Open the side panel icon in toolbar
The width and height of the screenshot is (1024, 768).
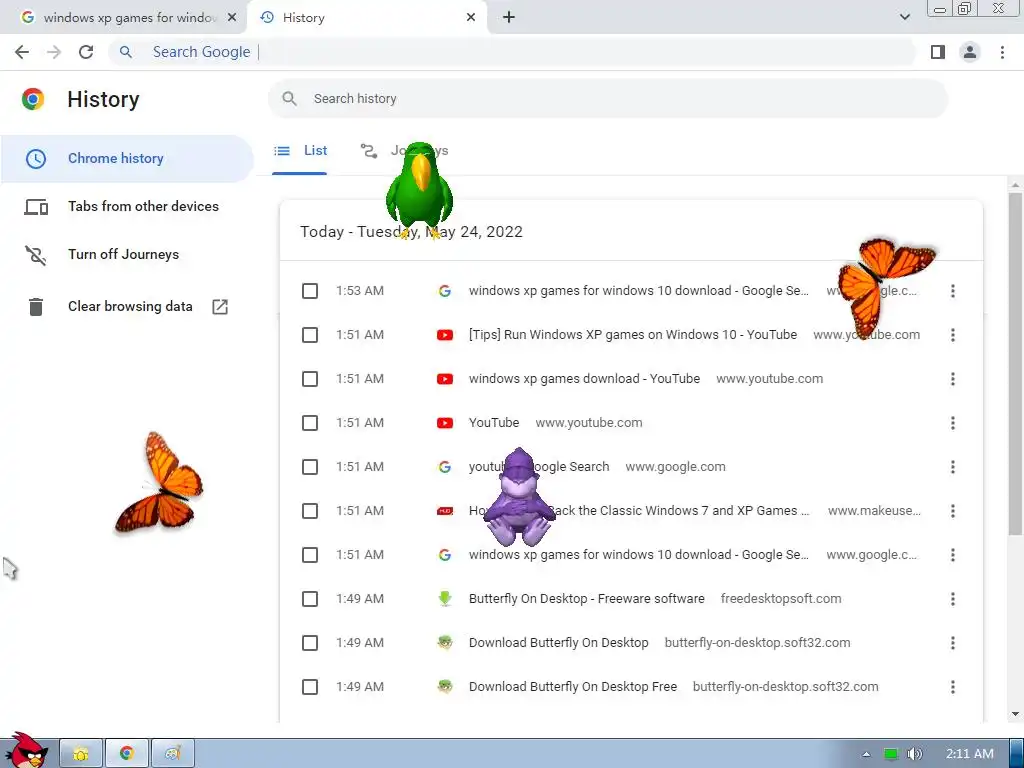tap(938, 52)
